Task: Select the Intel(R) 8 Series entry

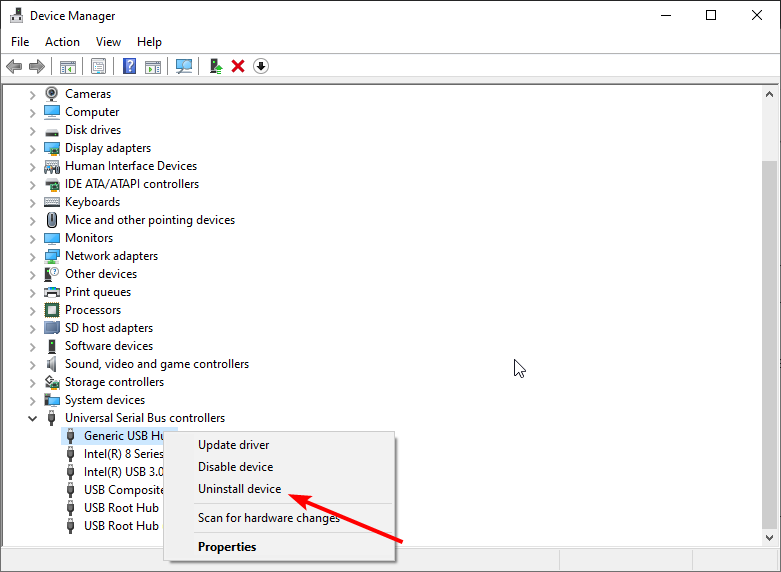Action: (x=124, y=454)
